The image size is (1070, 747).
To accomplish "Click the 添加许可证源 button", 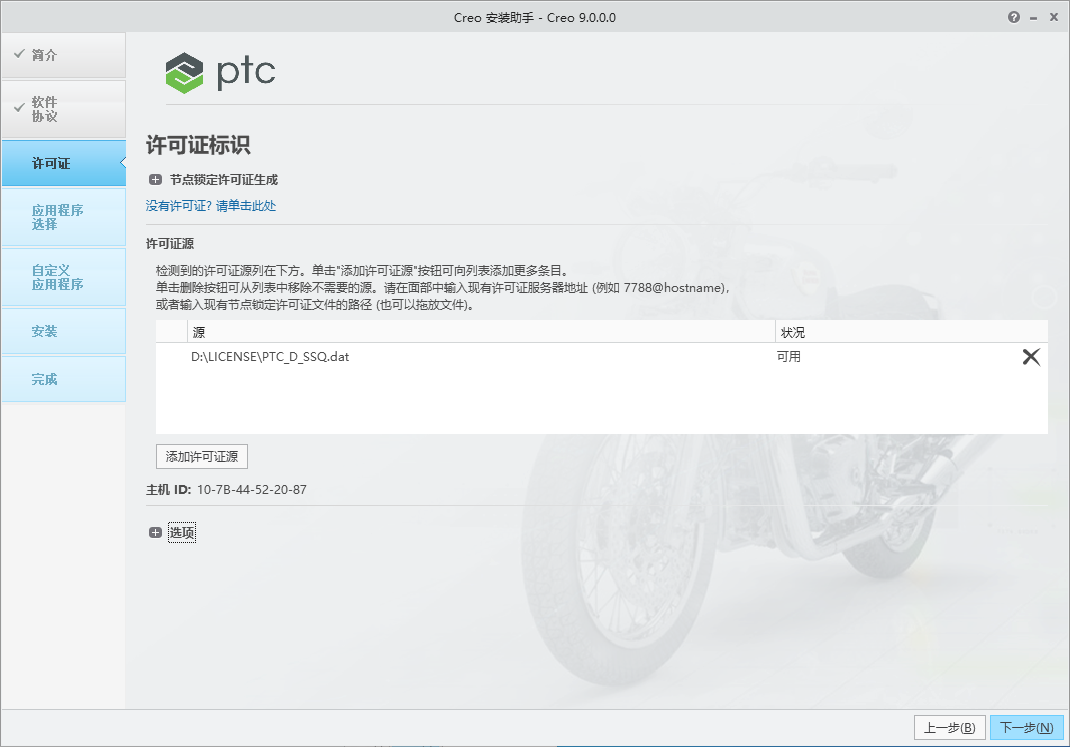I will 202,457.
